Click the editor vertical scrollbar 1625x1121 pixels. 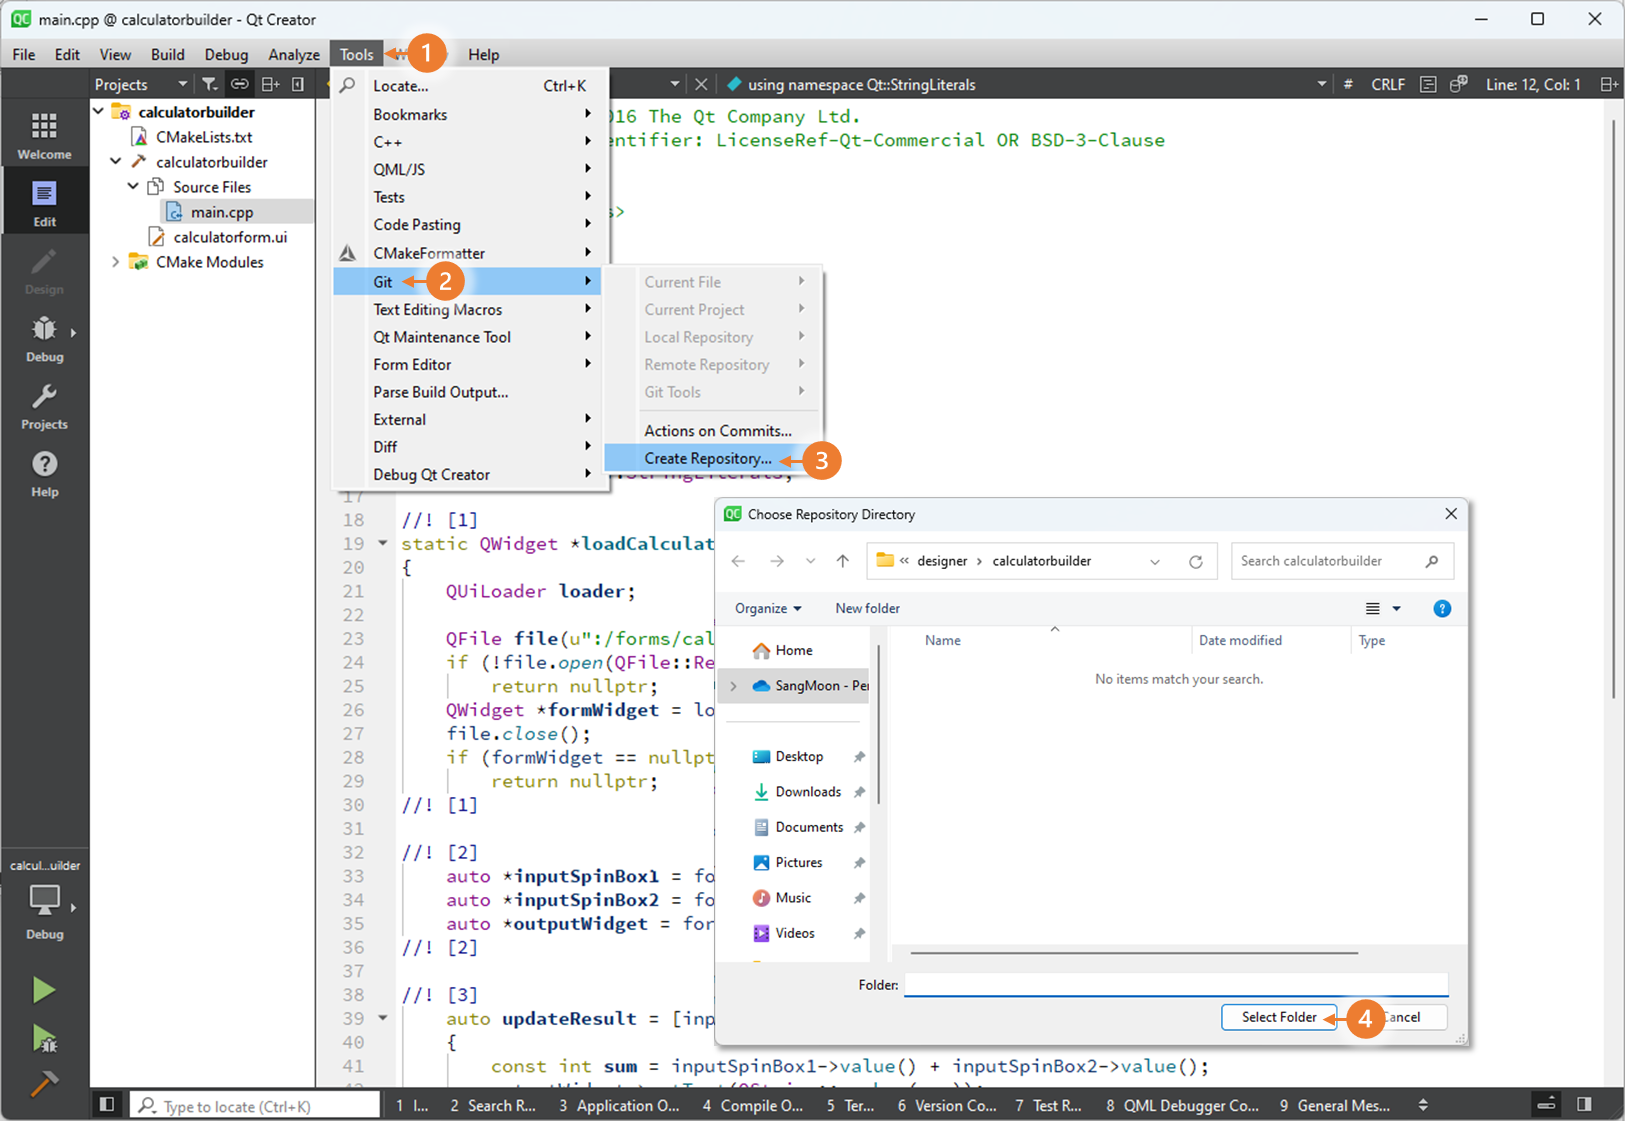[1614, 410]
